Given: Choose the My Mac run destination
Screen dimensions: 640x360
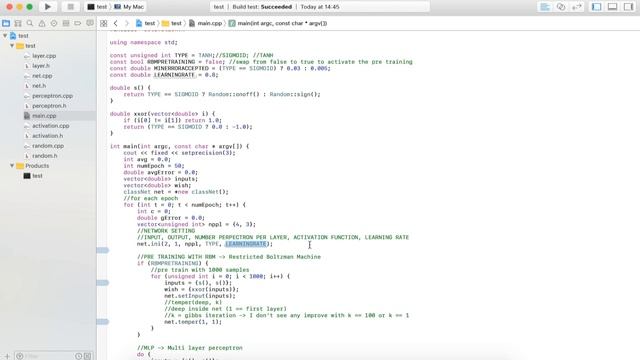Looking at the screenshot, I should point(129,7).
